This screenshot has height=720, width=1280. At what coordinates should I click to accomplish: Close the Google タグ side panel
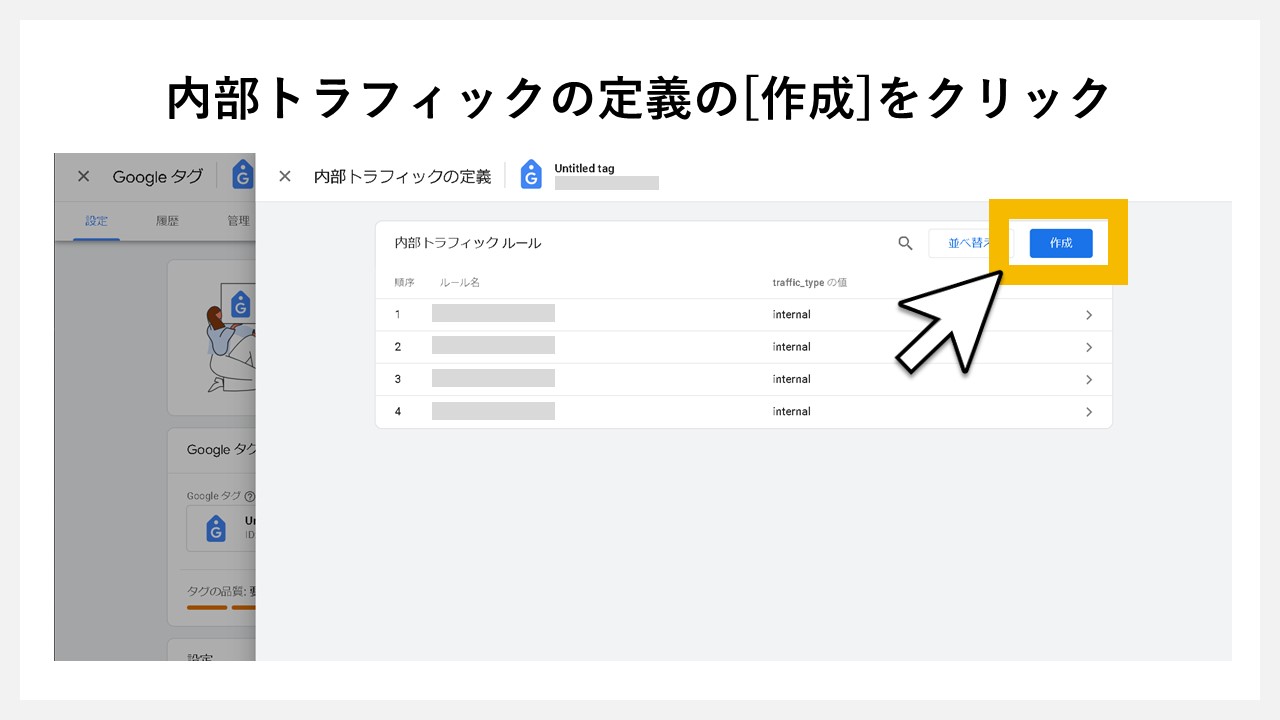click(x=83, y=176)
